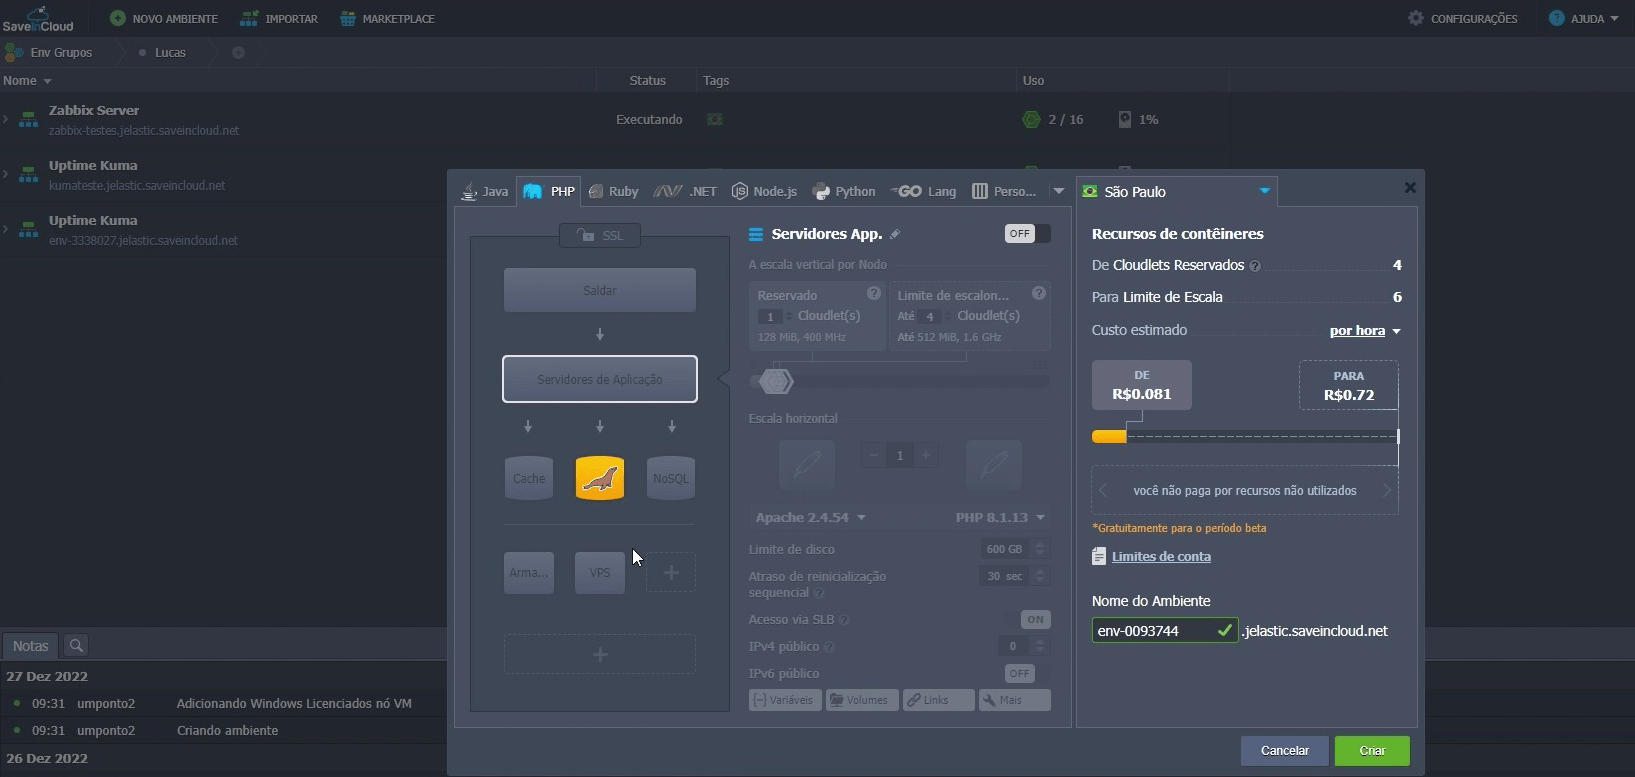Click IMPORTAR in top toolbar
This screenshot has width=1635, height=777.
[x=280, y=18]
